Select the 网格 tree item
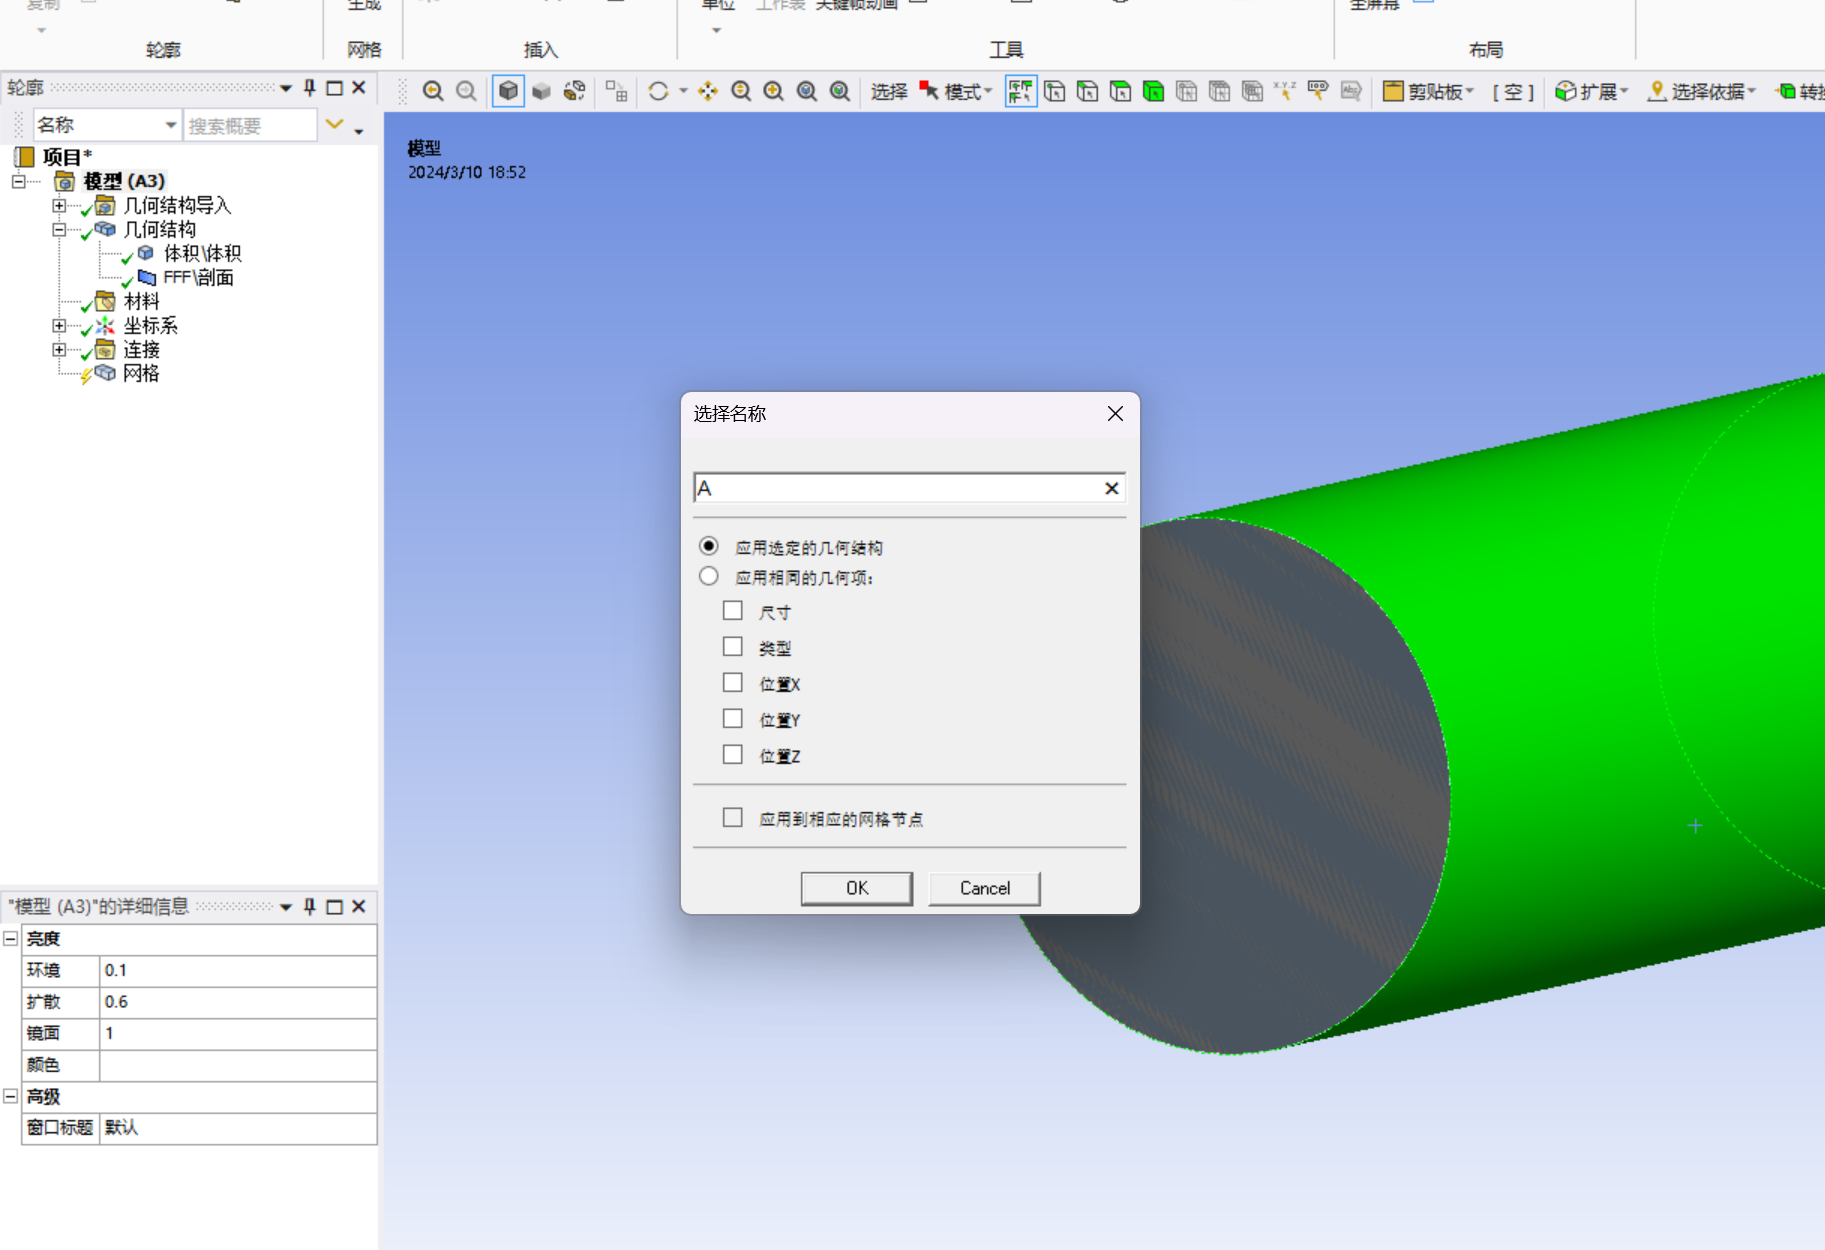 [x=141, y=374]
